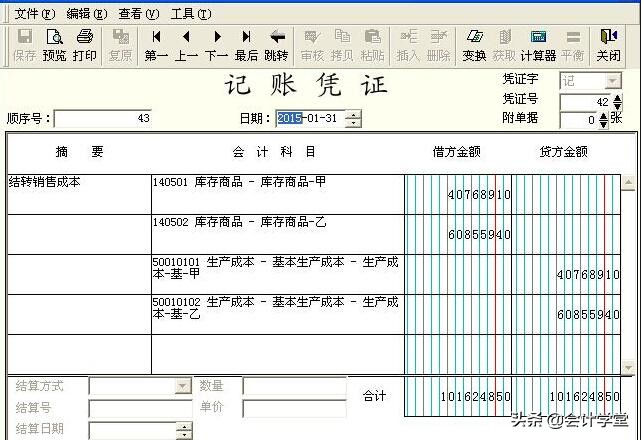Click the 顺序号 input field

pyautogui.click(x=103, y=119)
